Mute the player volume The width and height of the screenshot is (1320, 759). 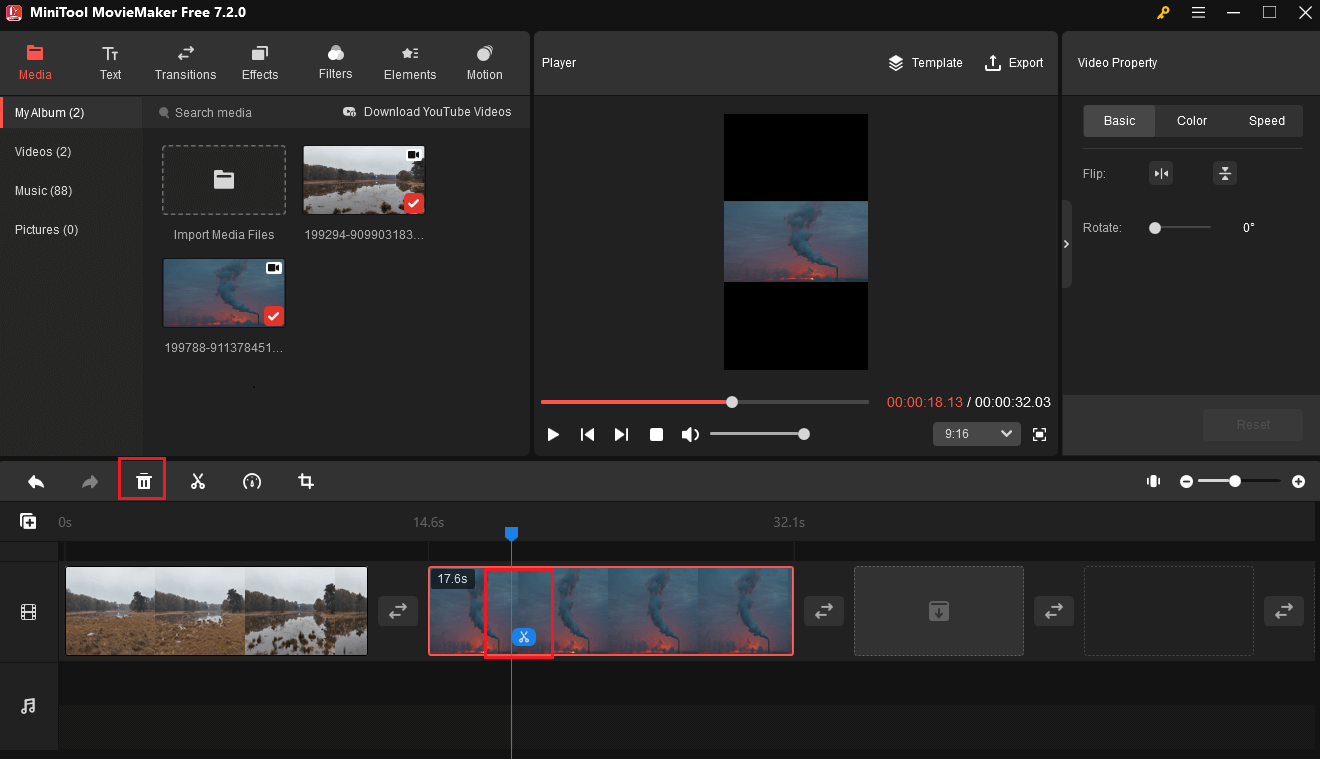tap(690, 434)
